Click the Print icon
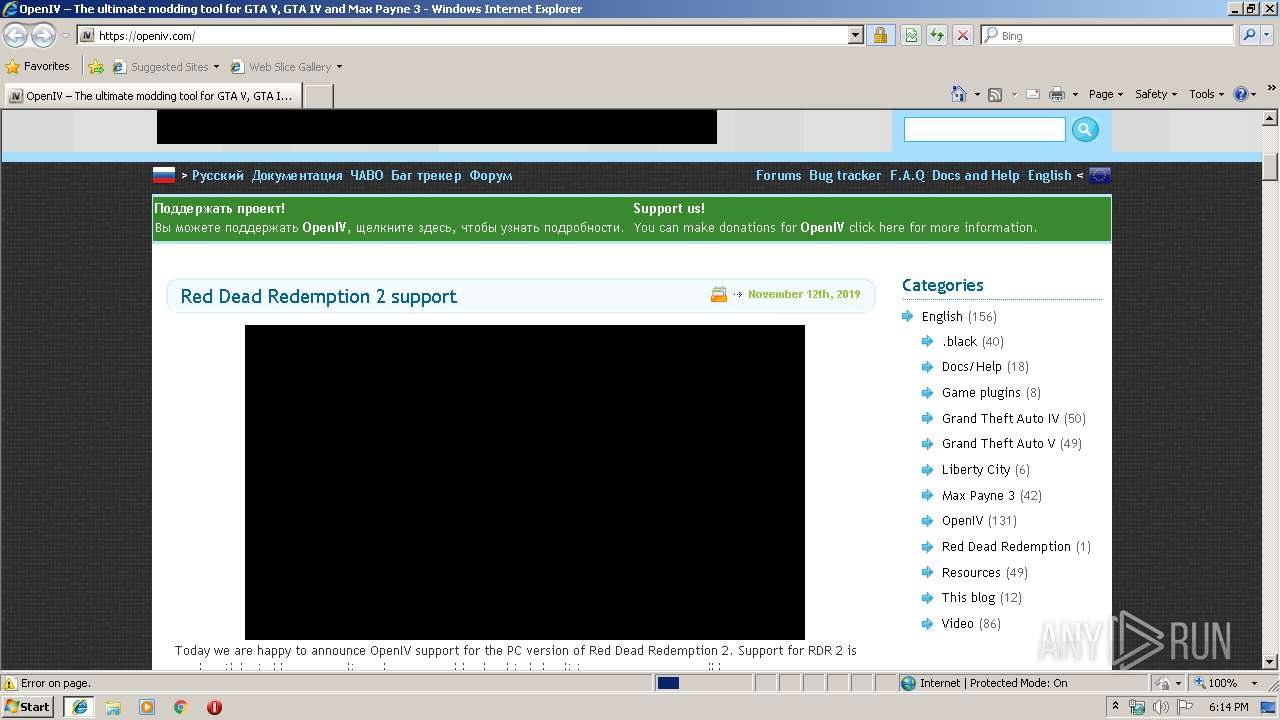Viewport: 1280px width, 720px height. point(1057,94)
